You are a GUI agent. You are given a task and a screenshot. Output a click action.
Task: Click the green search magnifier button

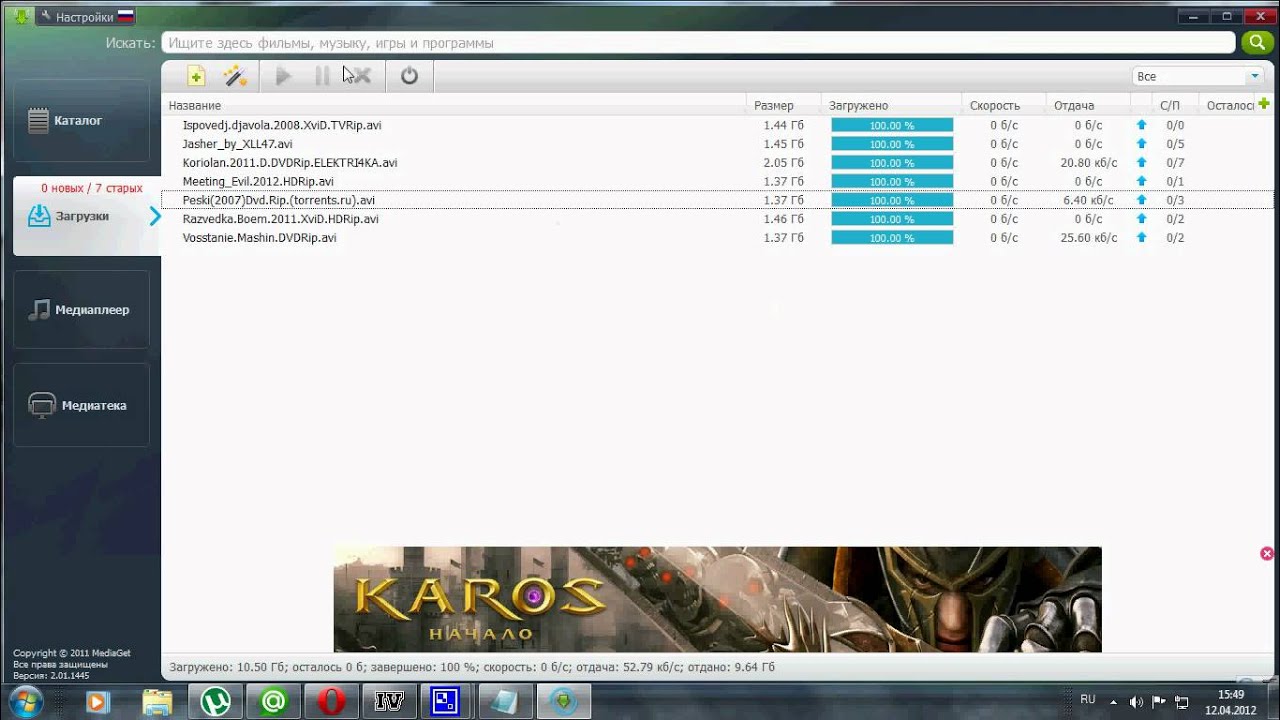[1256, 42]
